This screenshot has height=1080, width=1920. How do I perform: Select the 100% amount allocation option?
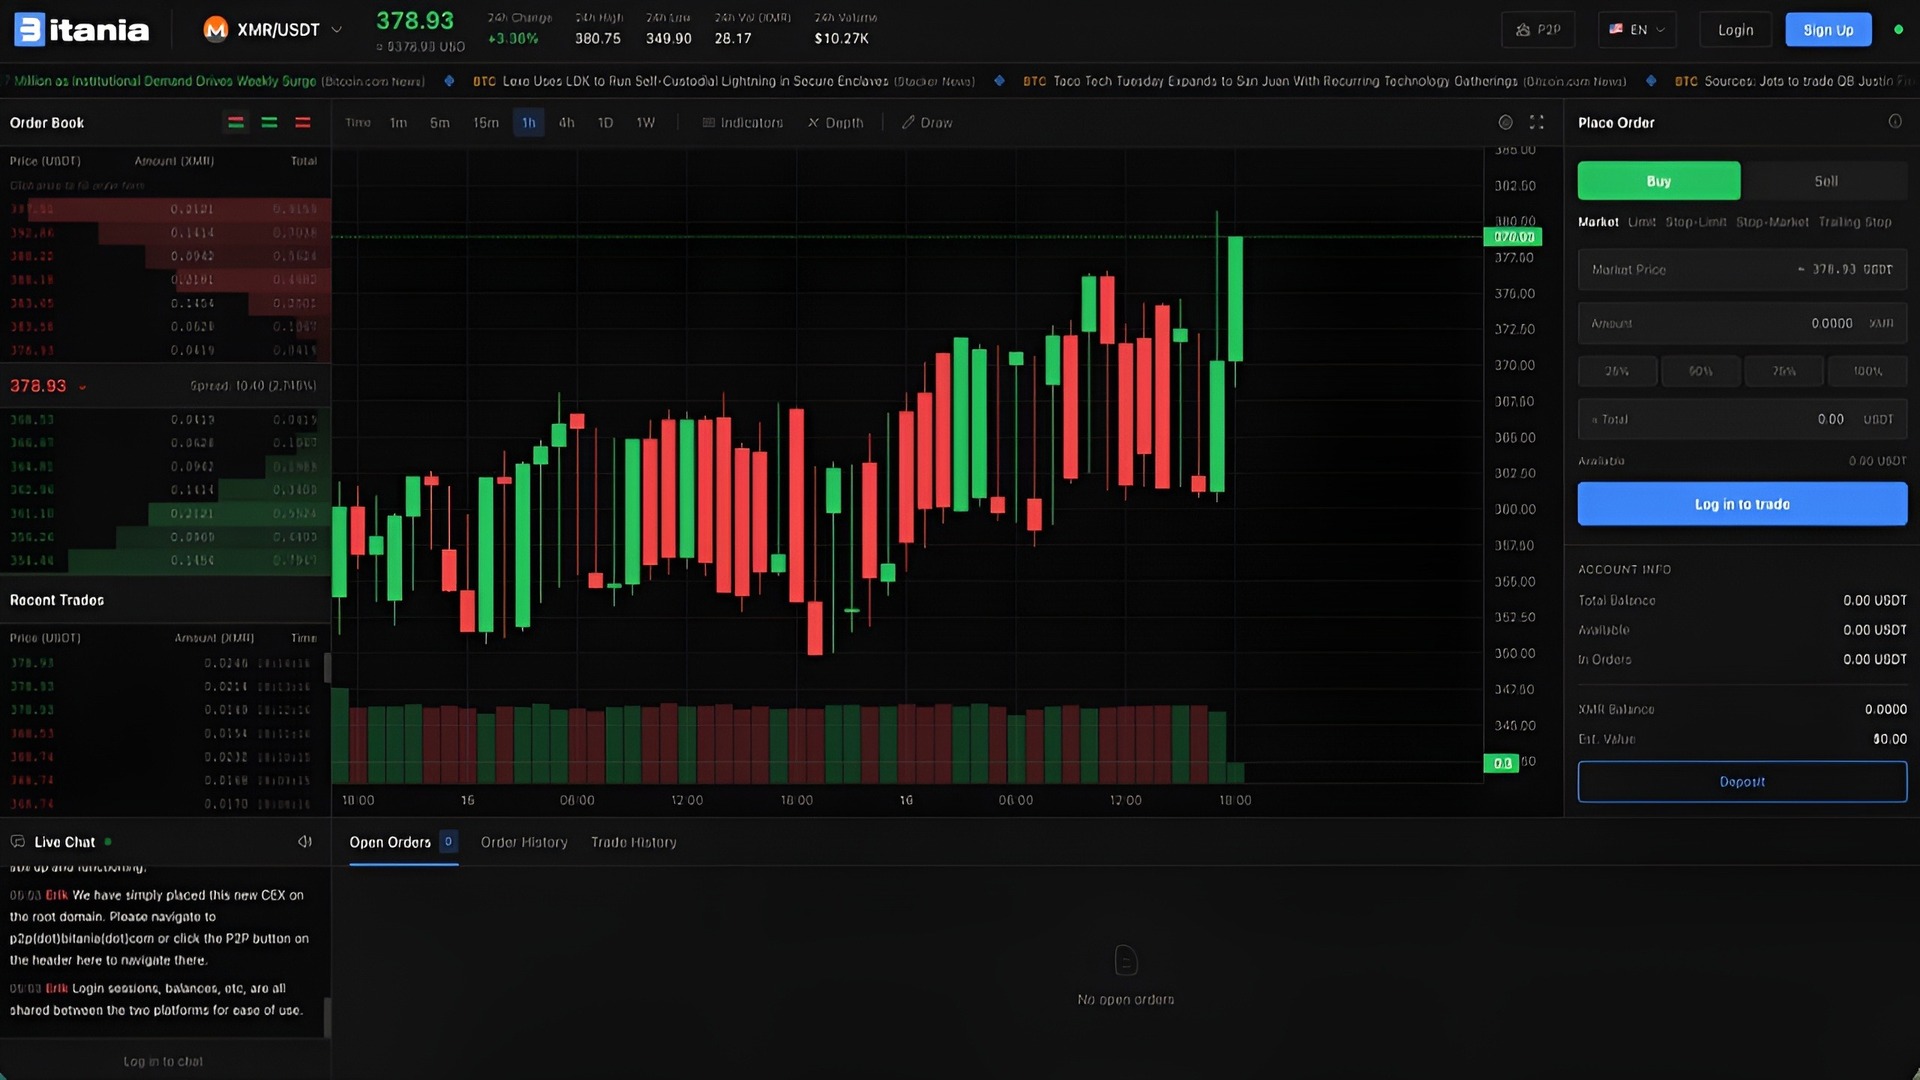[x=1866, y=371]
